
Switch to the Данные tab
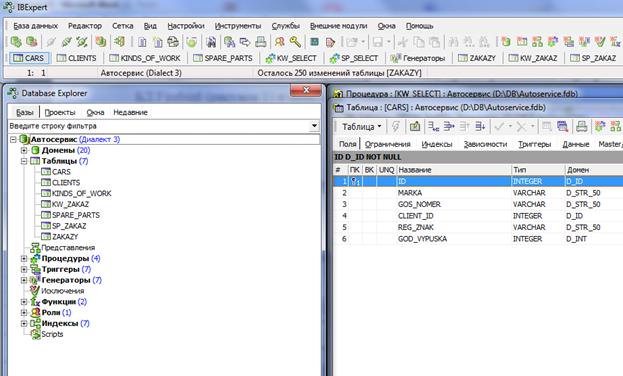tap(576, 144)
